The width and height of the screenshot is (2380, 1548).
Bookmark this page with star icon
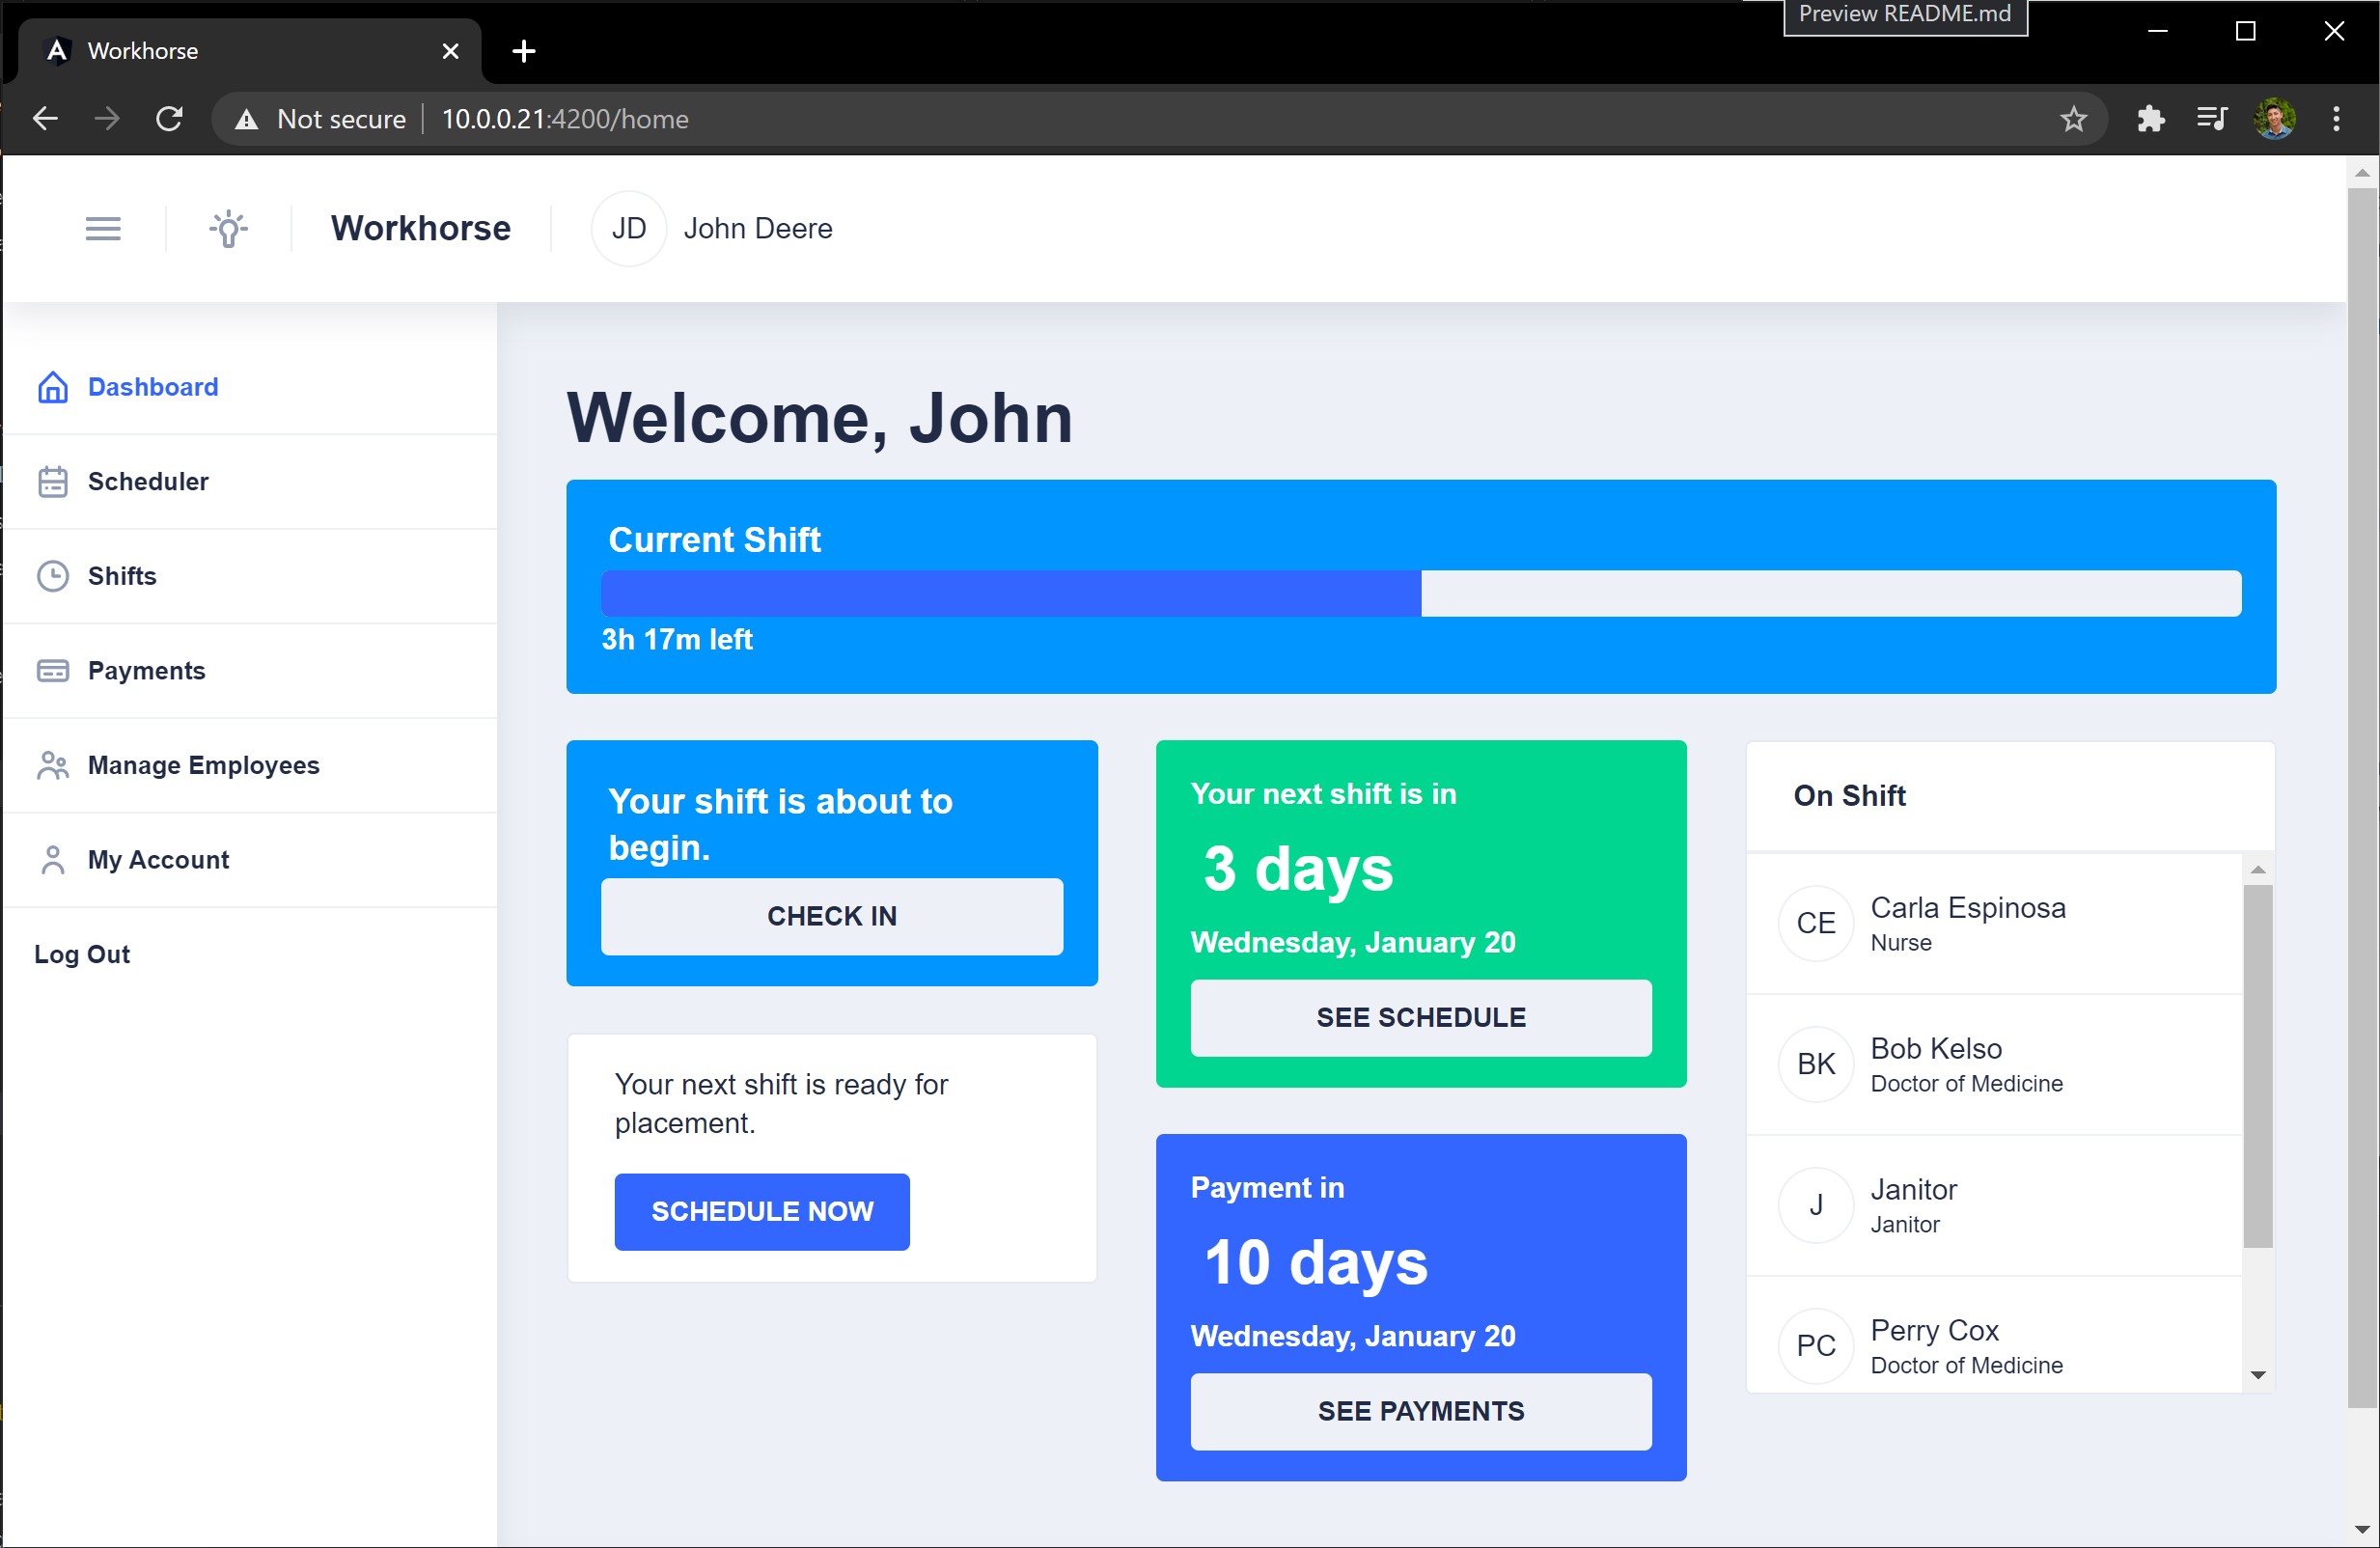pos(2074,119)
